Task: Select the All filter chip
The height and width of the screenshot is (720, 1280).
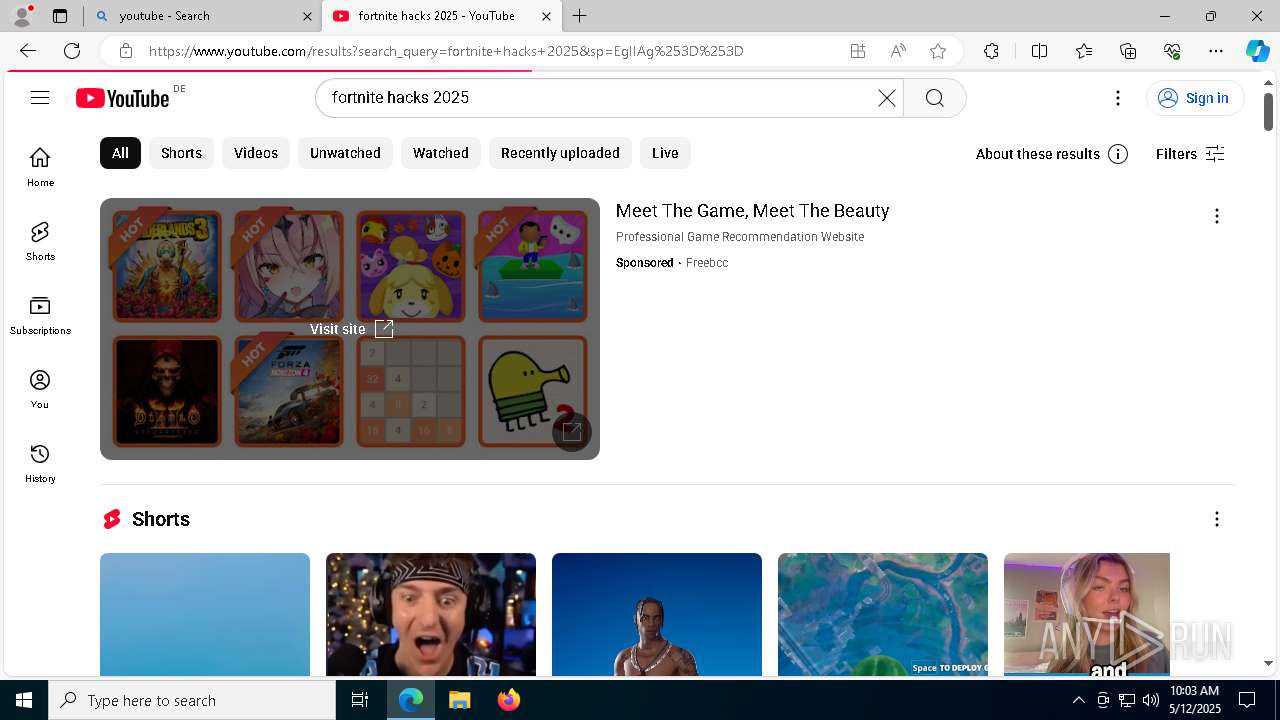Action: pos(120,153)
